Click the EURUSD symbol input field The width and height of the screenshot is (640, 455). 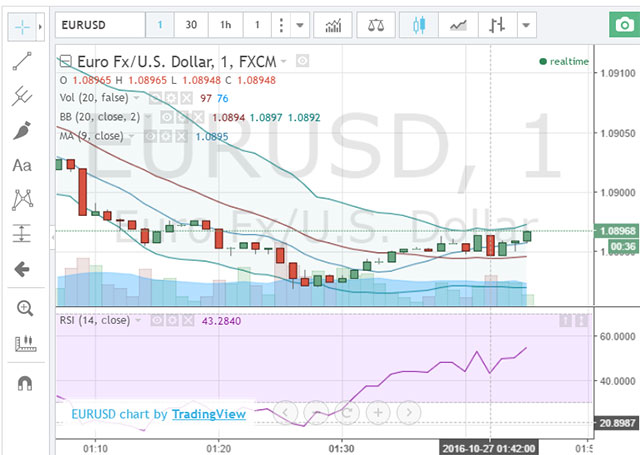100,25
